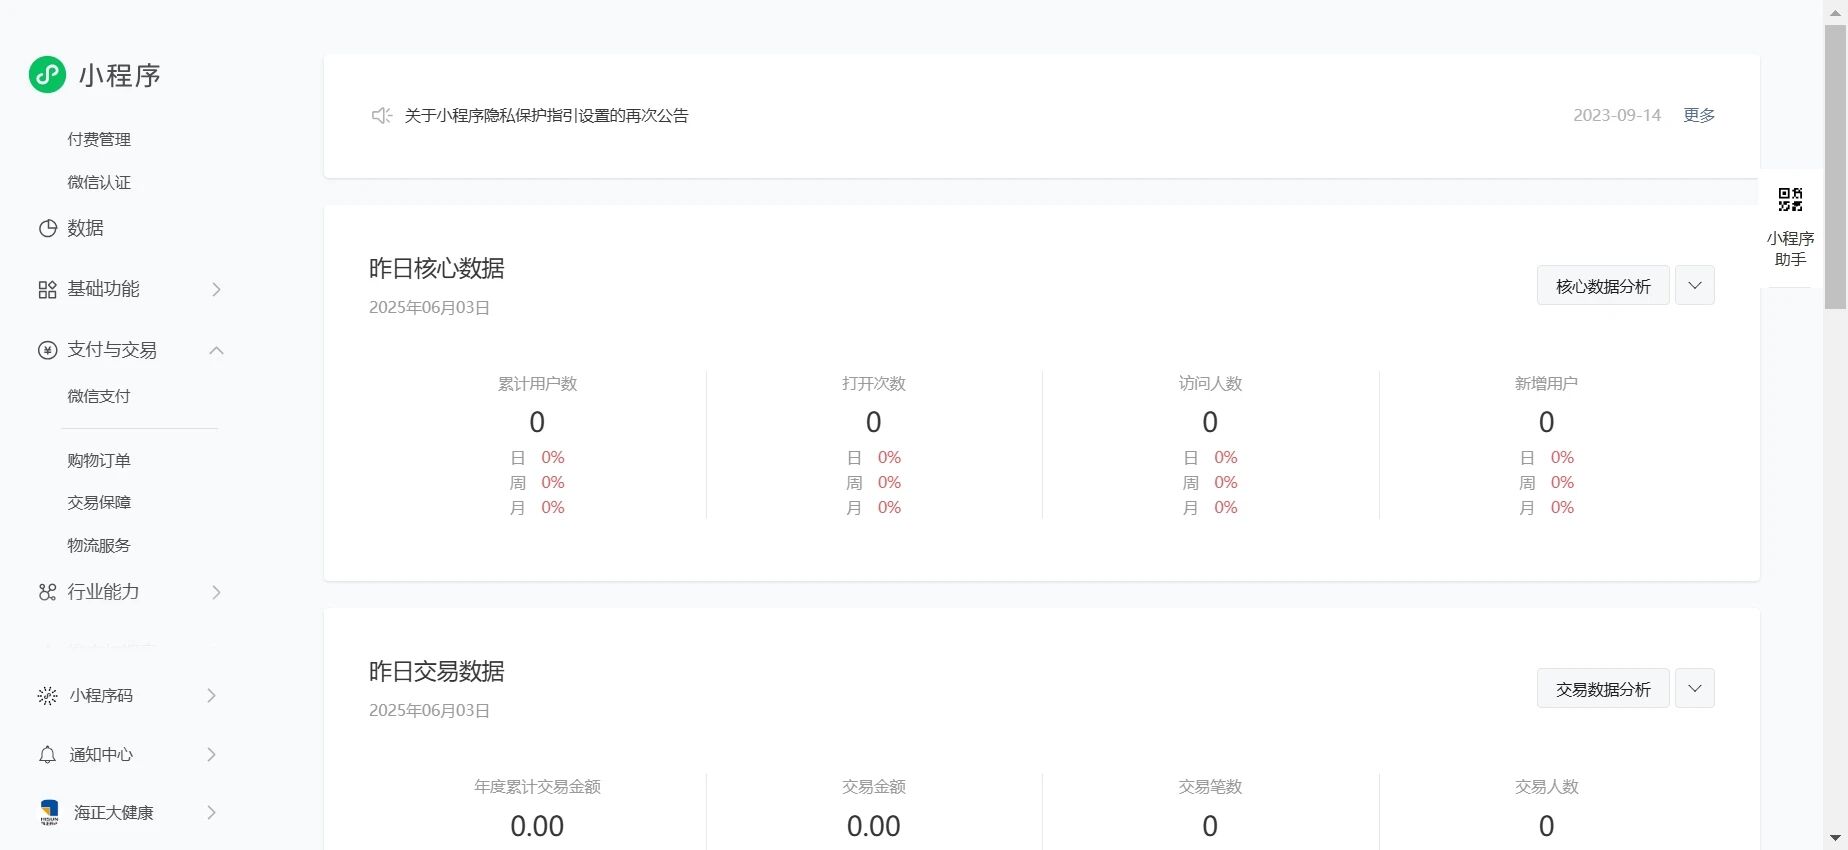
Task: Select 微信支付 menu item
Action: [99, 396]
